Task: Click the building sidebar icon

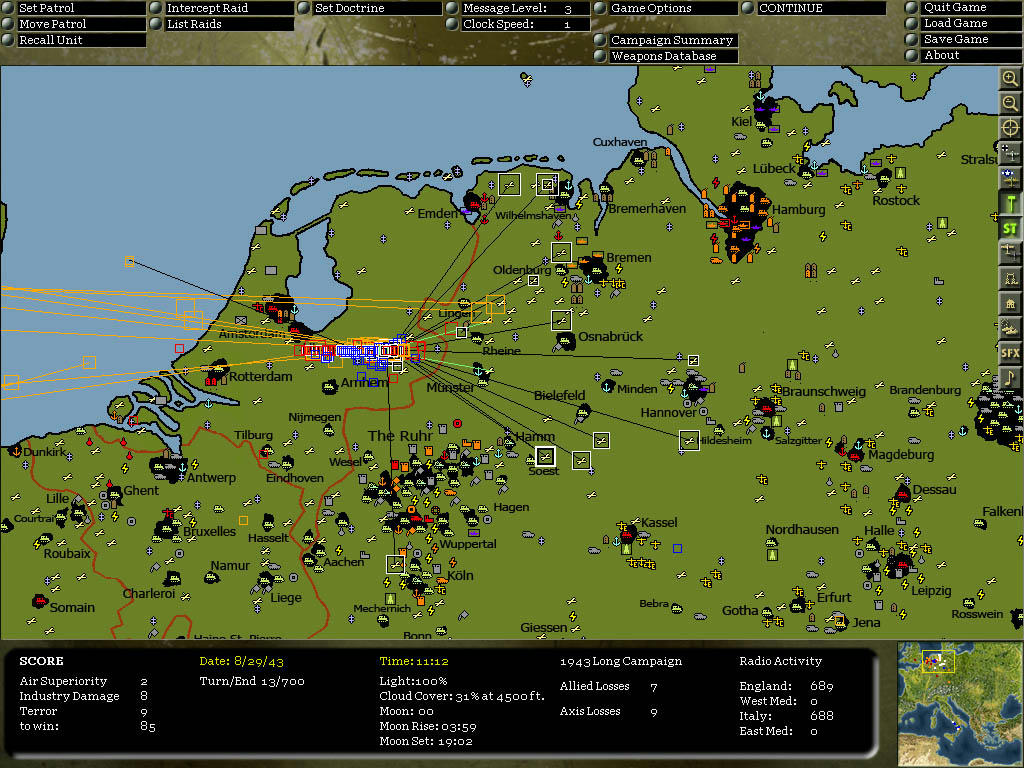Action: point(1010,303)
